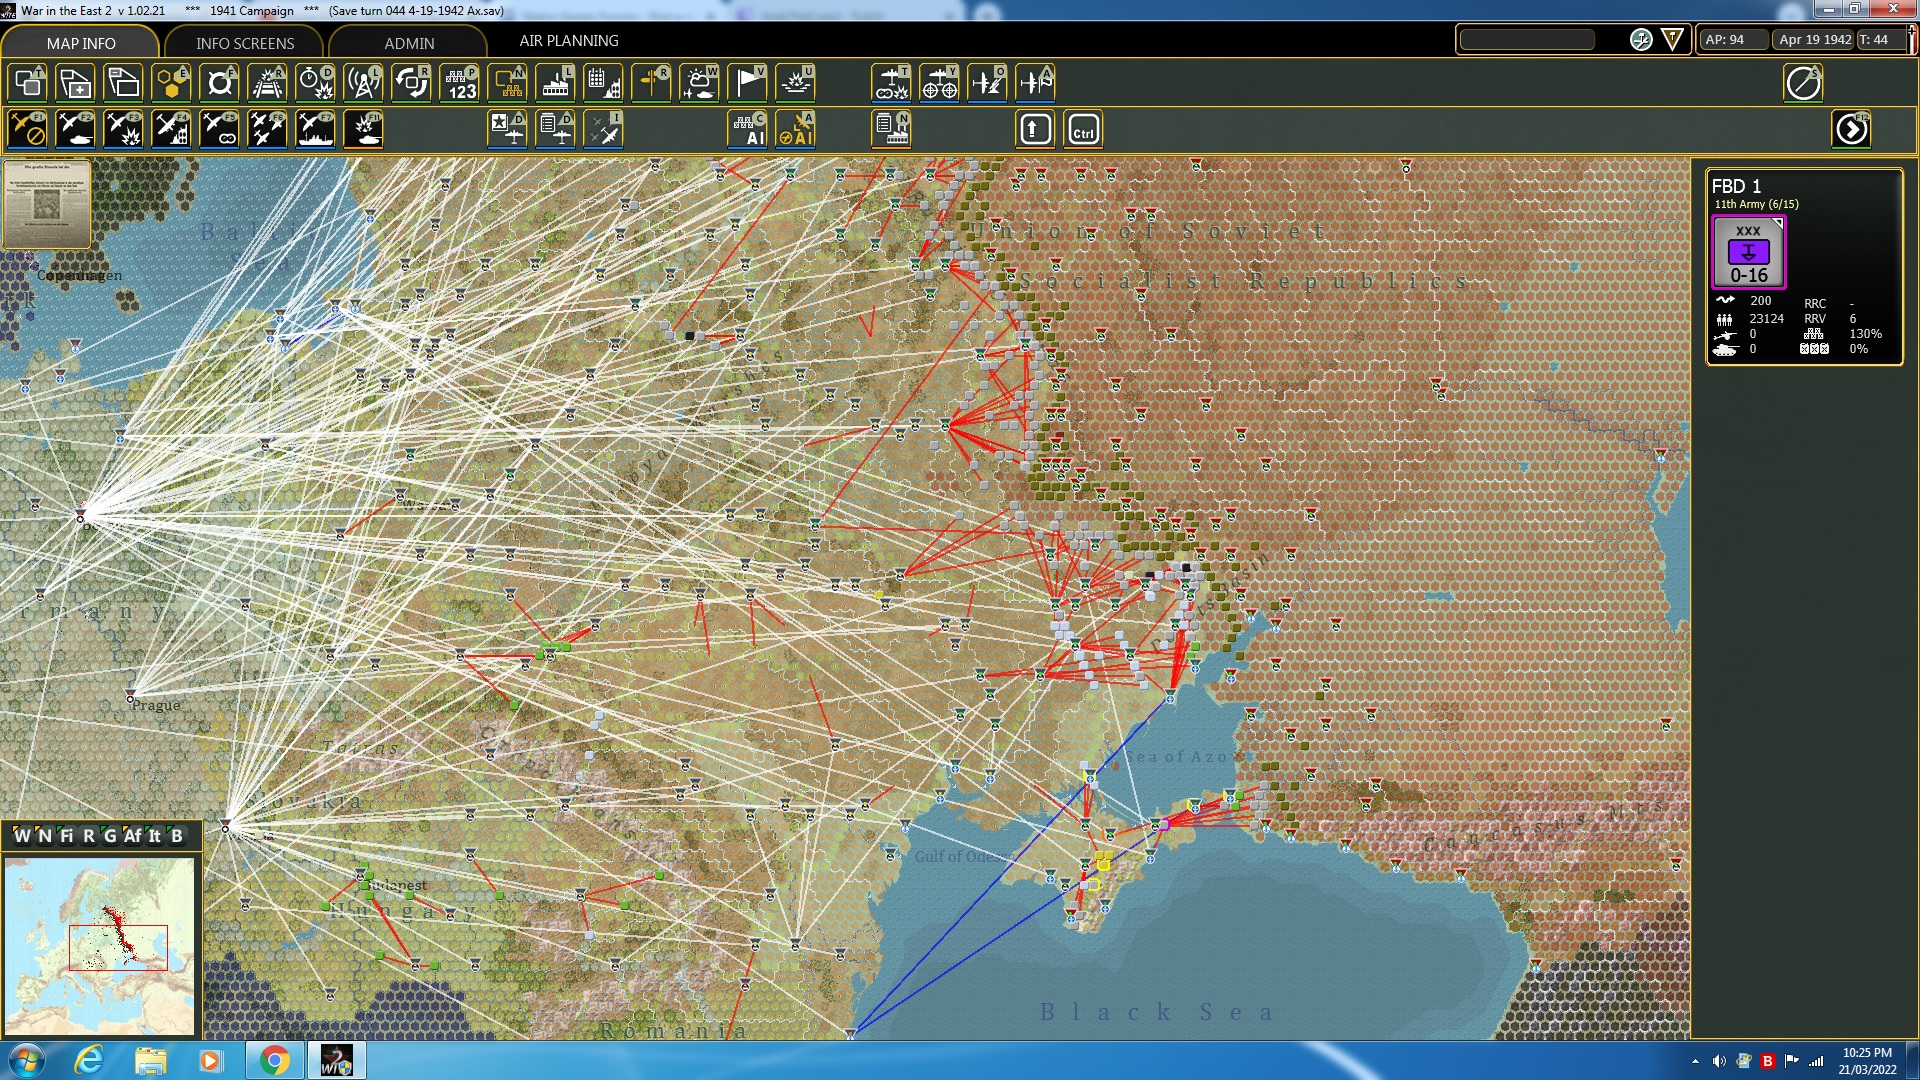Click the T: 44 turn counter

[x=1880, y=40]
